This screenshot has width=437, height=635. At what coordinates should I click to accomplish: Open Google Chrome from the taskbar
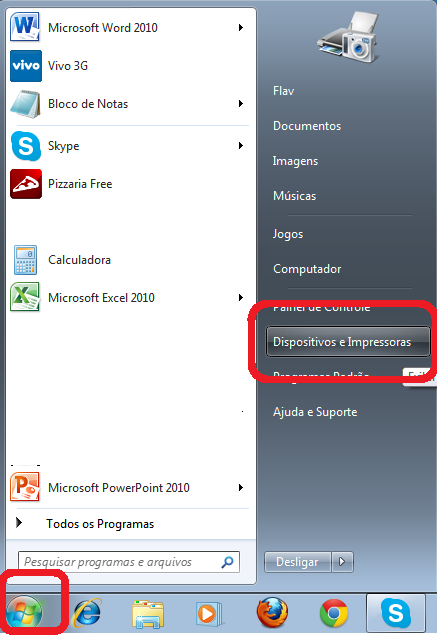(x=334, y=613)
